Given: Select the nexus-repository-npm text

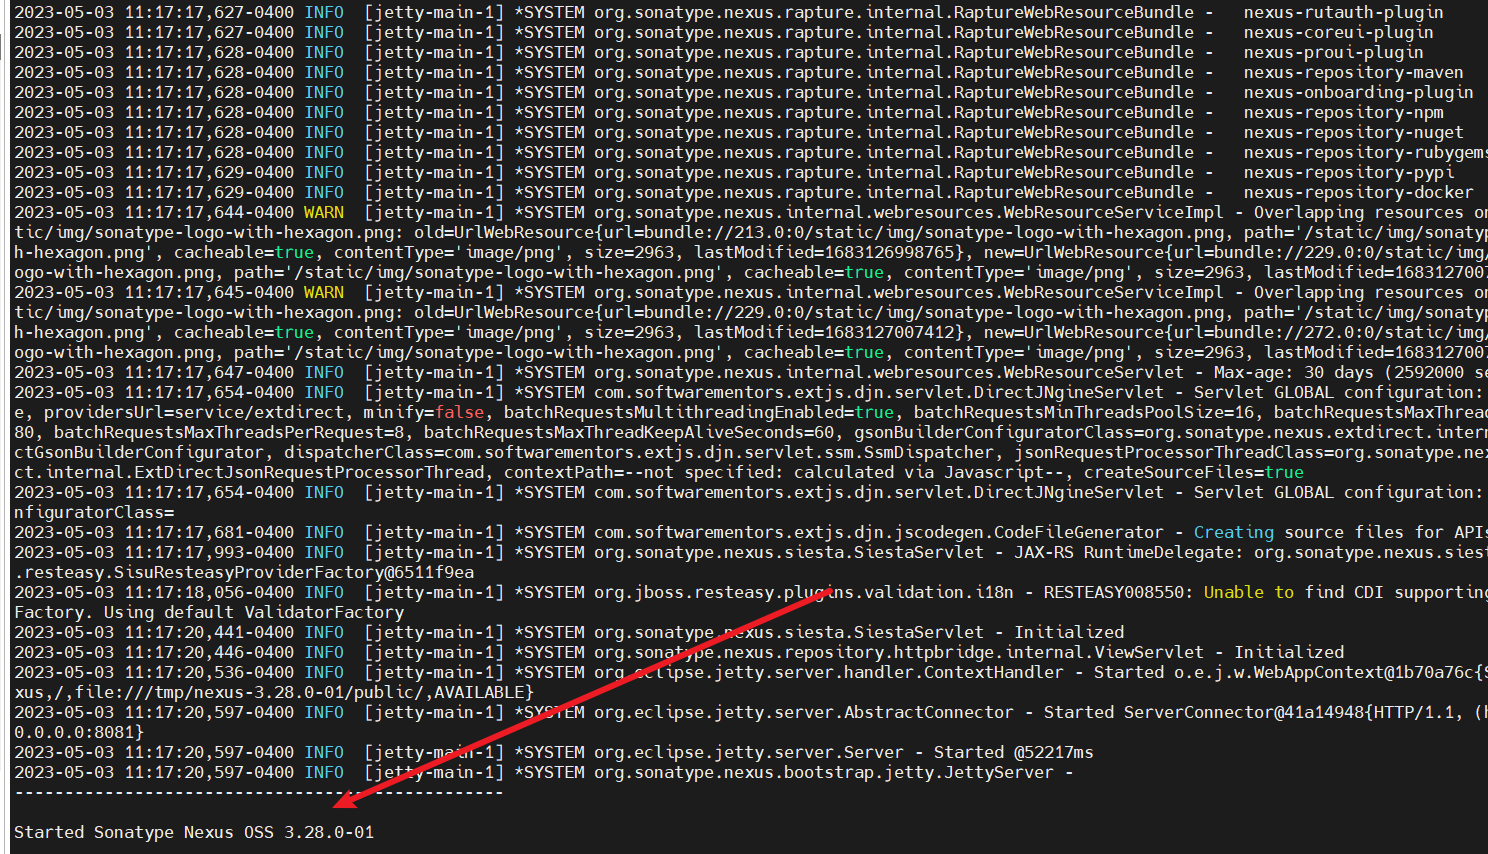Looking at the screenshot, I should point(1343,112).
